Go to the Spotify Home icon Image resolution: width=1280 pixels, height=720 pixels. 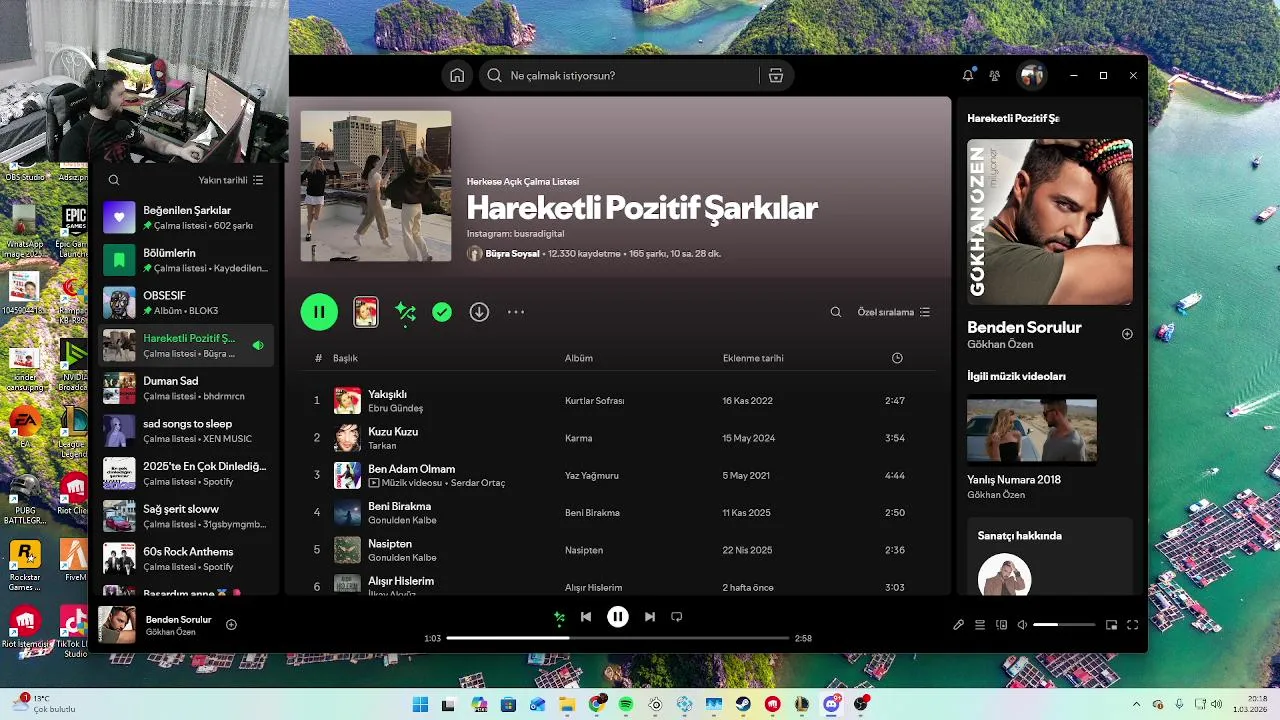coord(457,75)
